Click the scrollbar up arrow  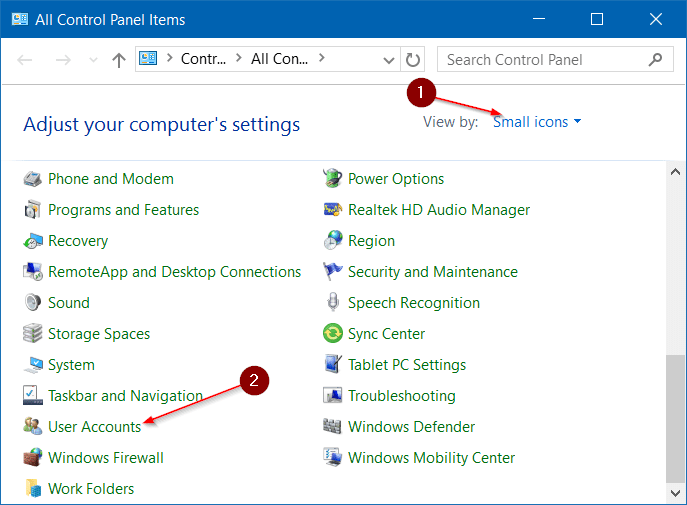(675, 172)
